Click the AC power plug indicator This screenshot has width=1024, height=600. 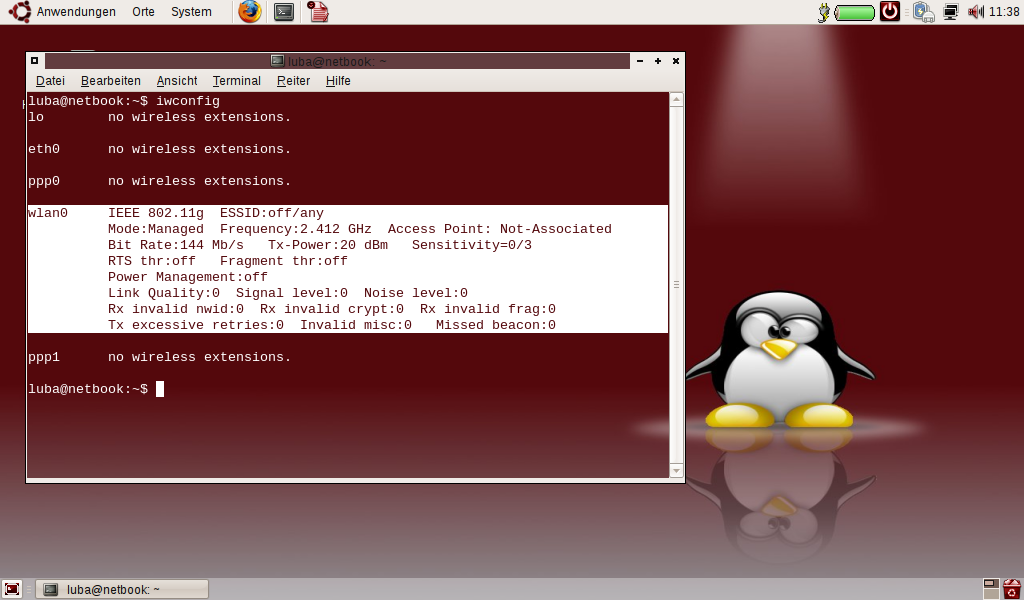coord(824,12)
